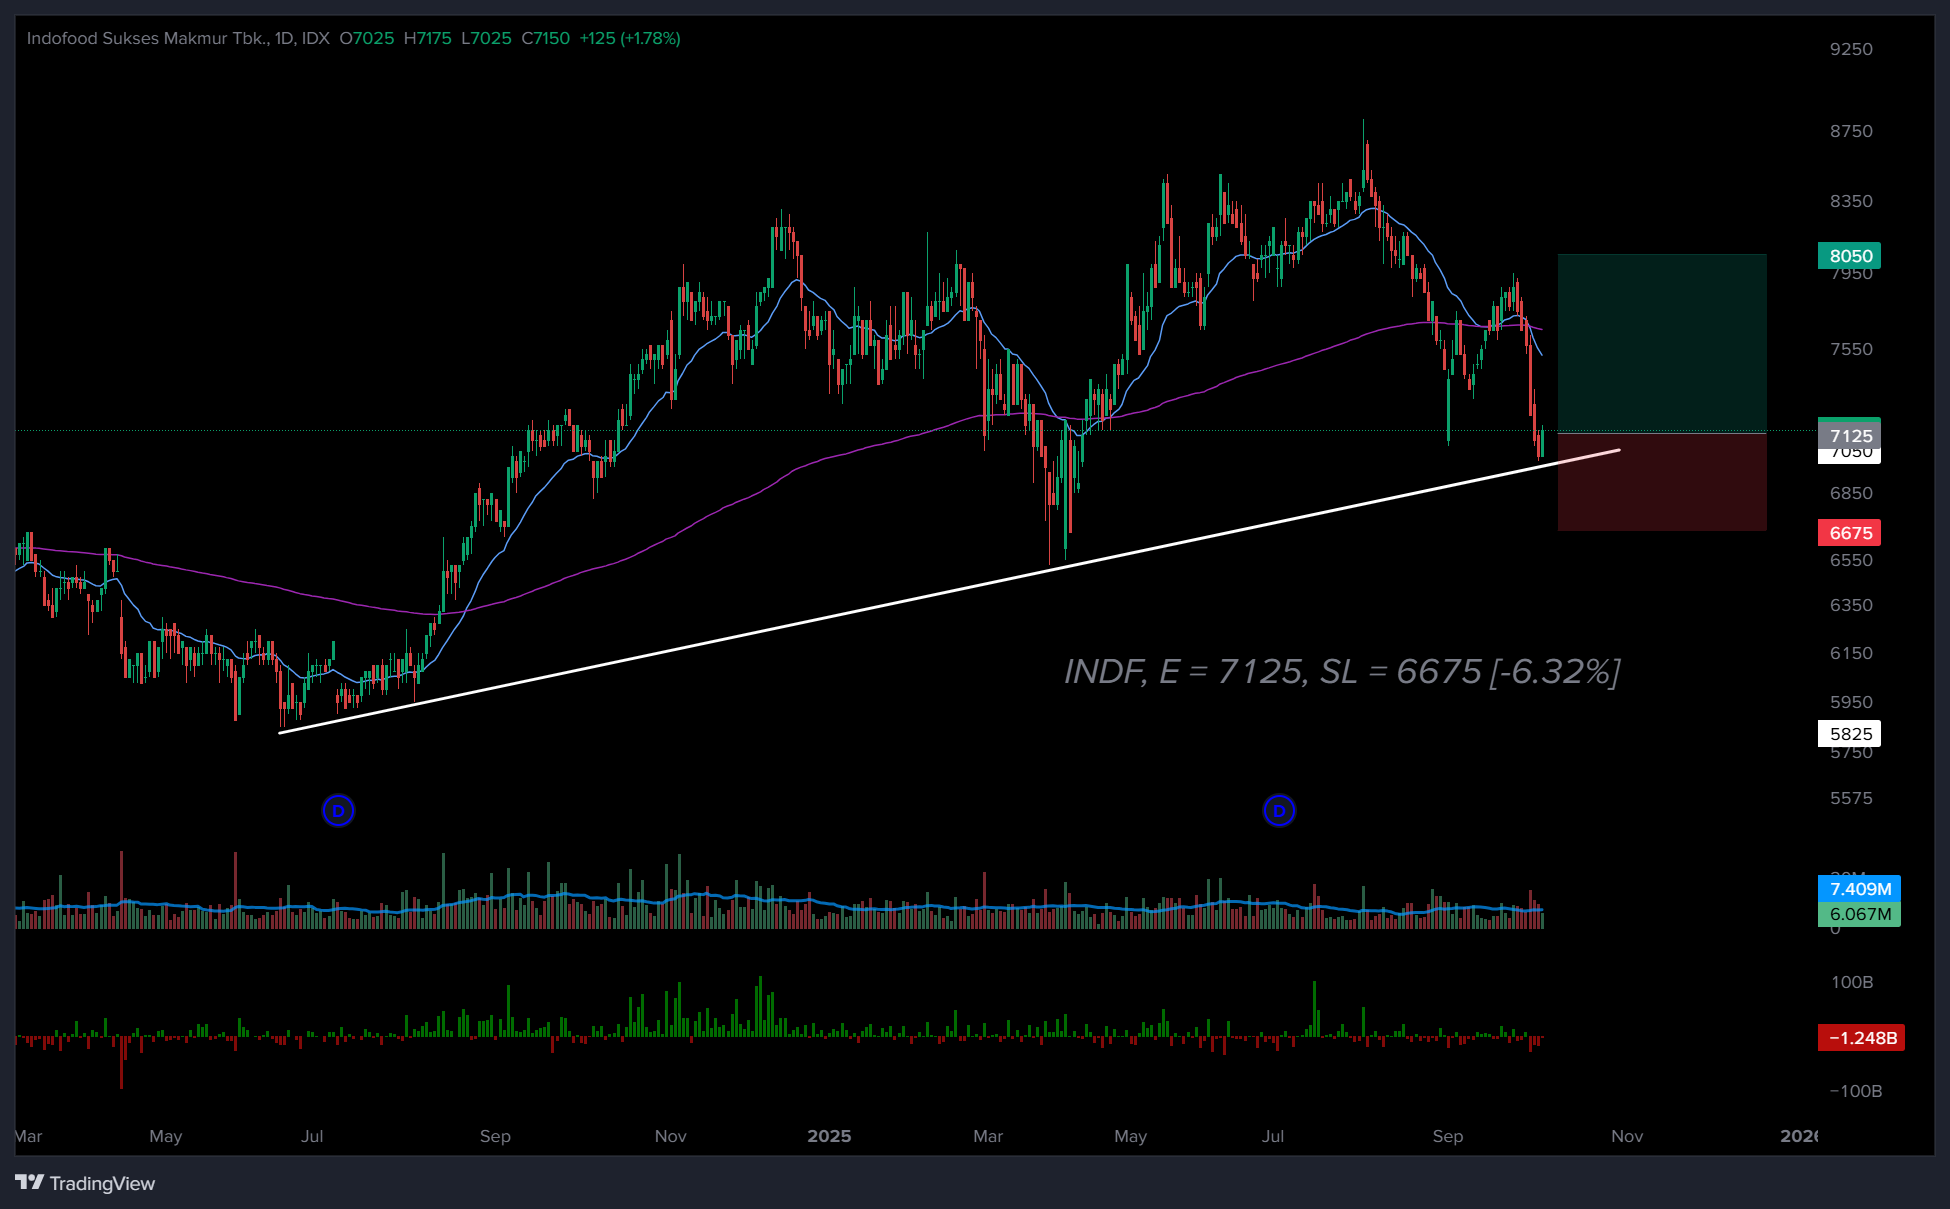Click the first dividend D marker near Jul 2024
1950x1209 pixels.
pyautogui.click(x=338, y=810)
